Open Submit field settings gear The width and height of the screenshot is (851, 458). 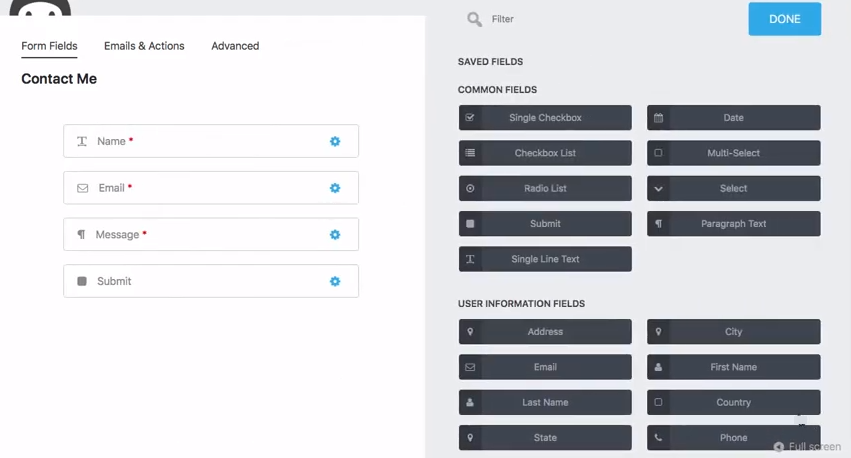tap(335, 282)
